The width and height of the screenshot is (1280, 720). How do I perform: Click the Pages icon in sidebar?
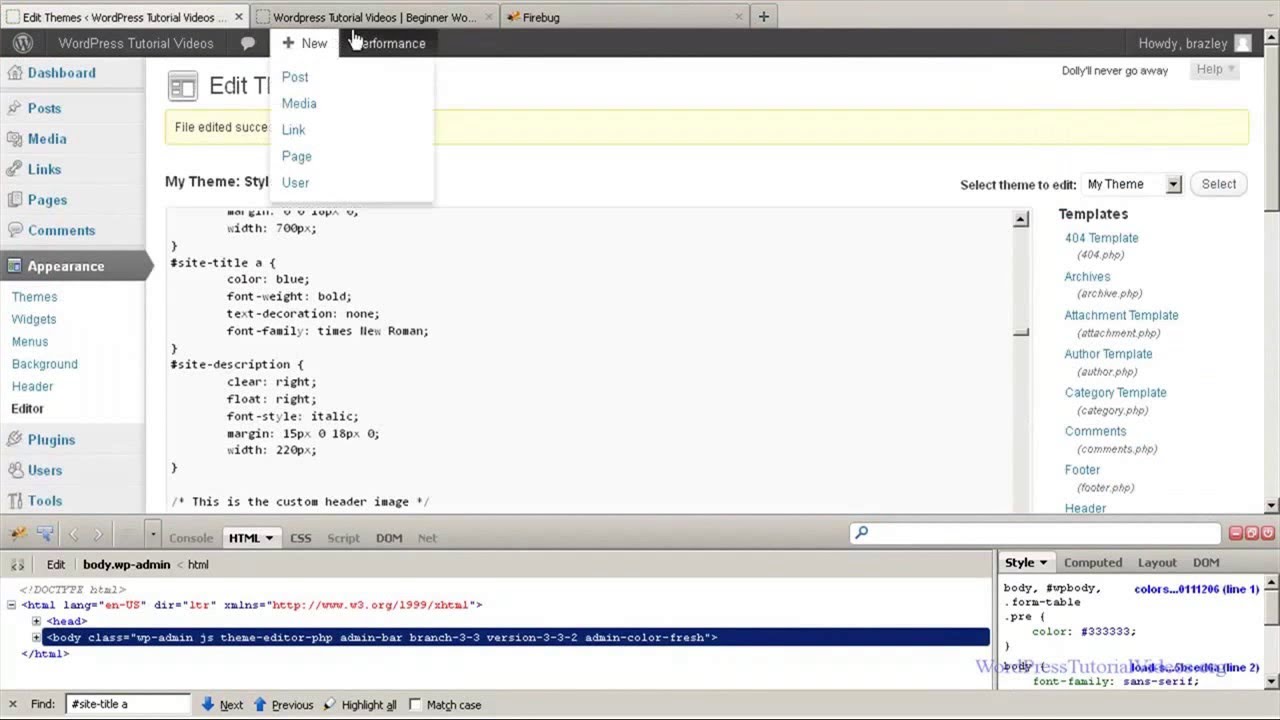pyautogui.click(x=14, y=200)
